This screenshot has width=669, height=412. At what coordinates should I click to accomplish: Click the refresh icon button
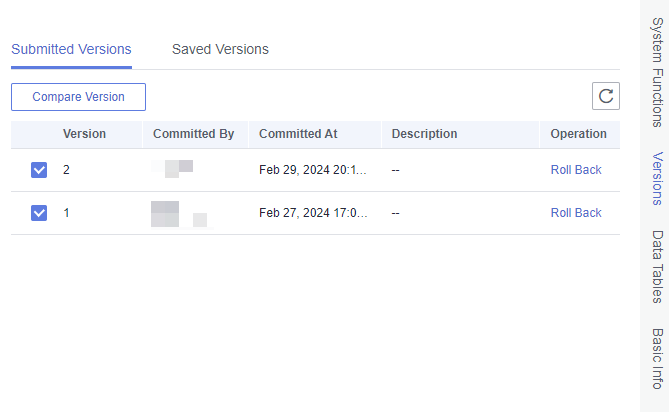coord(606,96)
